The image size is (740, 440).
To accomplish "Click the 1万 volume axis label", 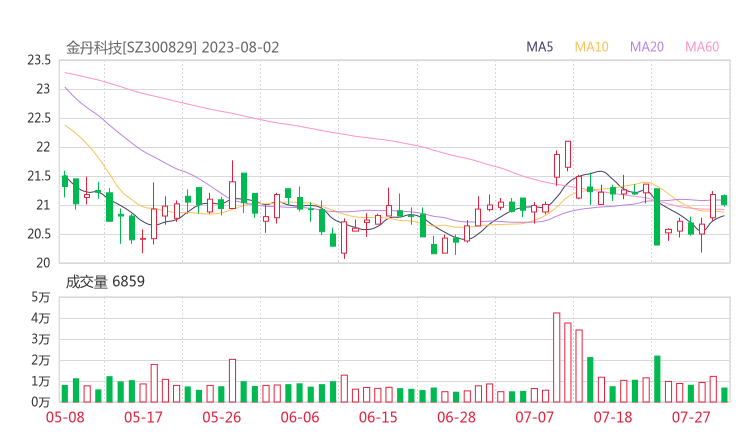I will tap(41, 381).
